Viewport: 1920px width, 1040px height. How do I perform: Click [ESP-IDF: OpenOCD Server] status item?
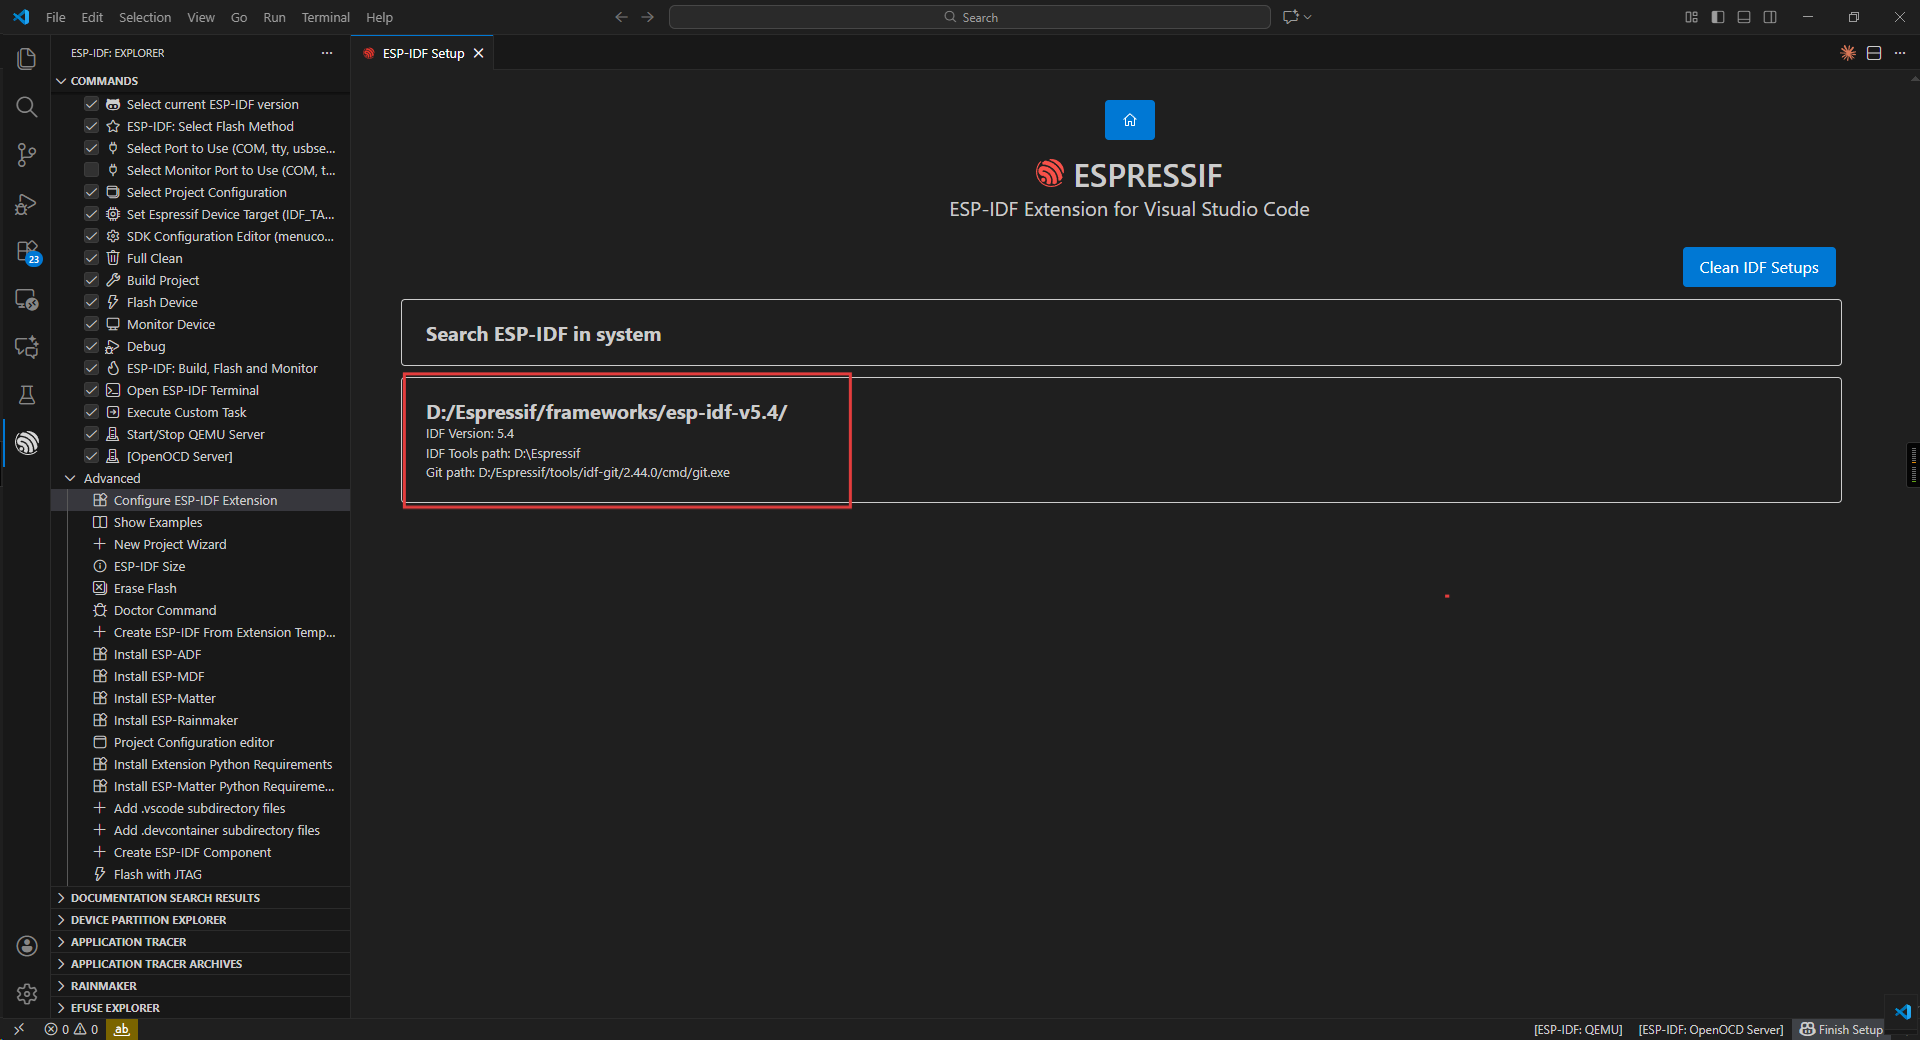pos(1710,1029)
